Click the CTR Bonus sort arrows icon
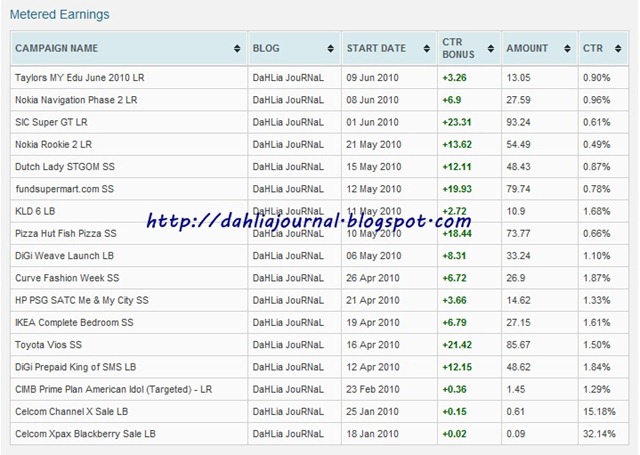This screenshot has height=455, width=640. click(x=491, y=49)
